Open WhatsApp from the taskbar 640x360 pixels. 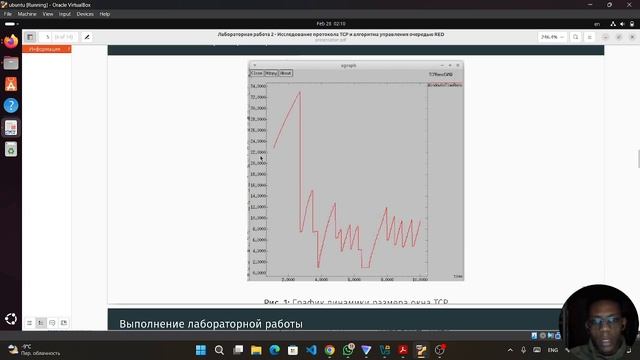coord(348,350)
